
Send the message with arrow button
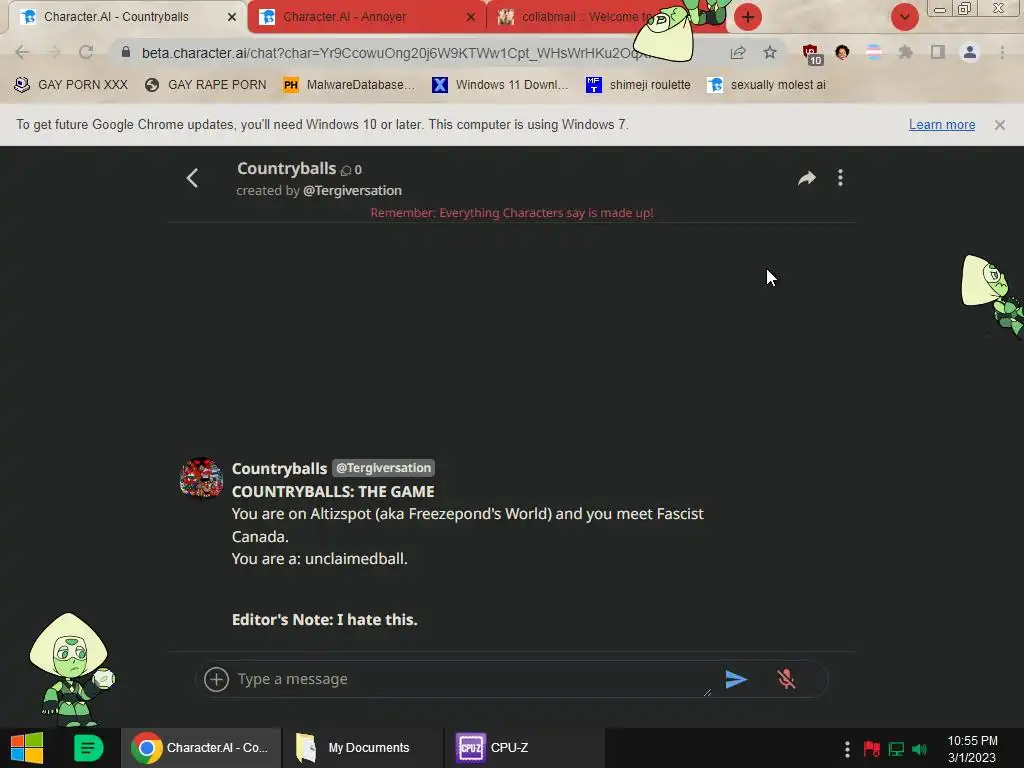[x=736, y=679]
